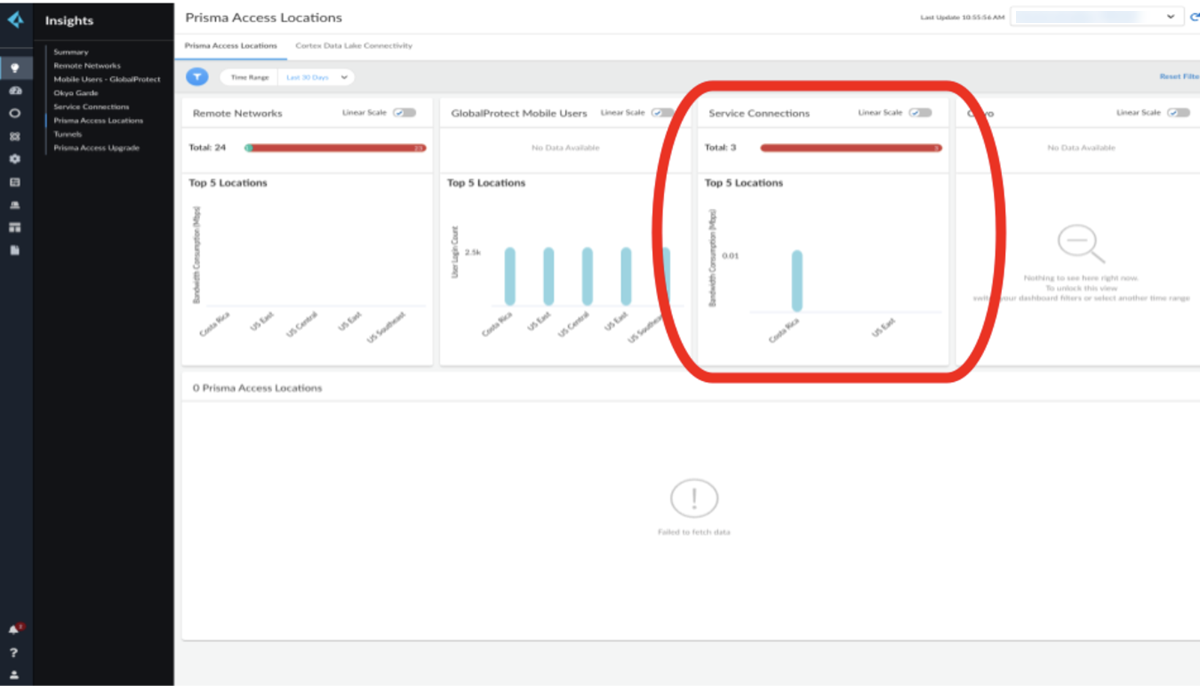Click the refresh icon at top right
Viewport: 1200px width, 686px height.
(x=1194, y=17)
